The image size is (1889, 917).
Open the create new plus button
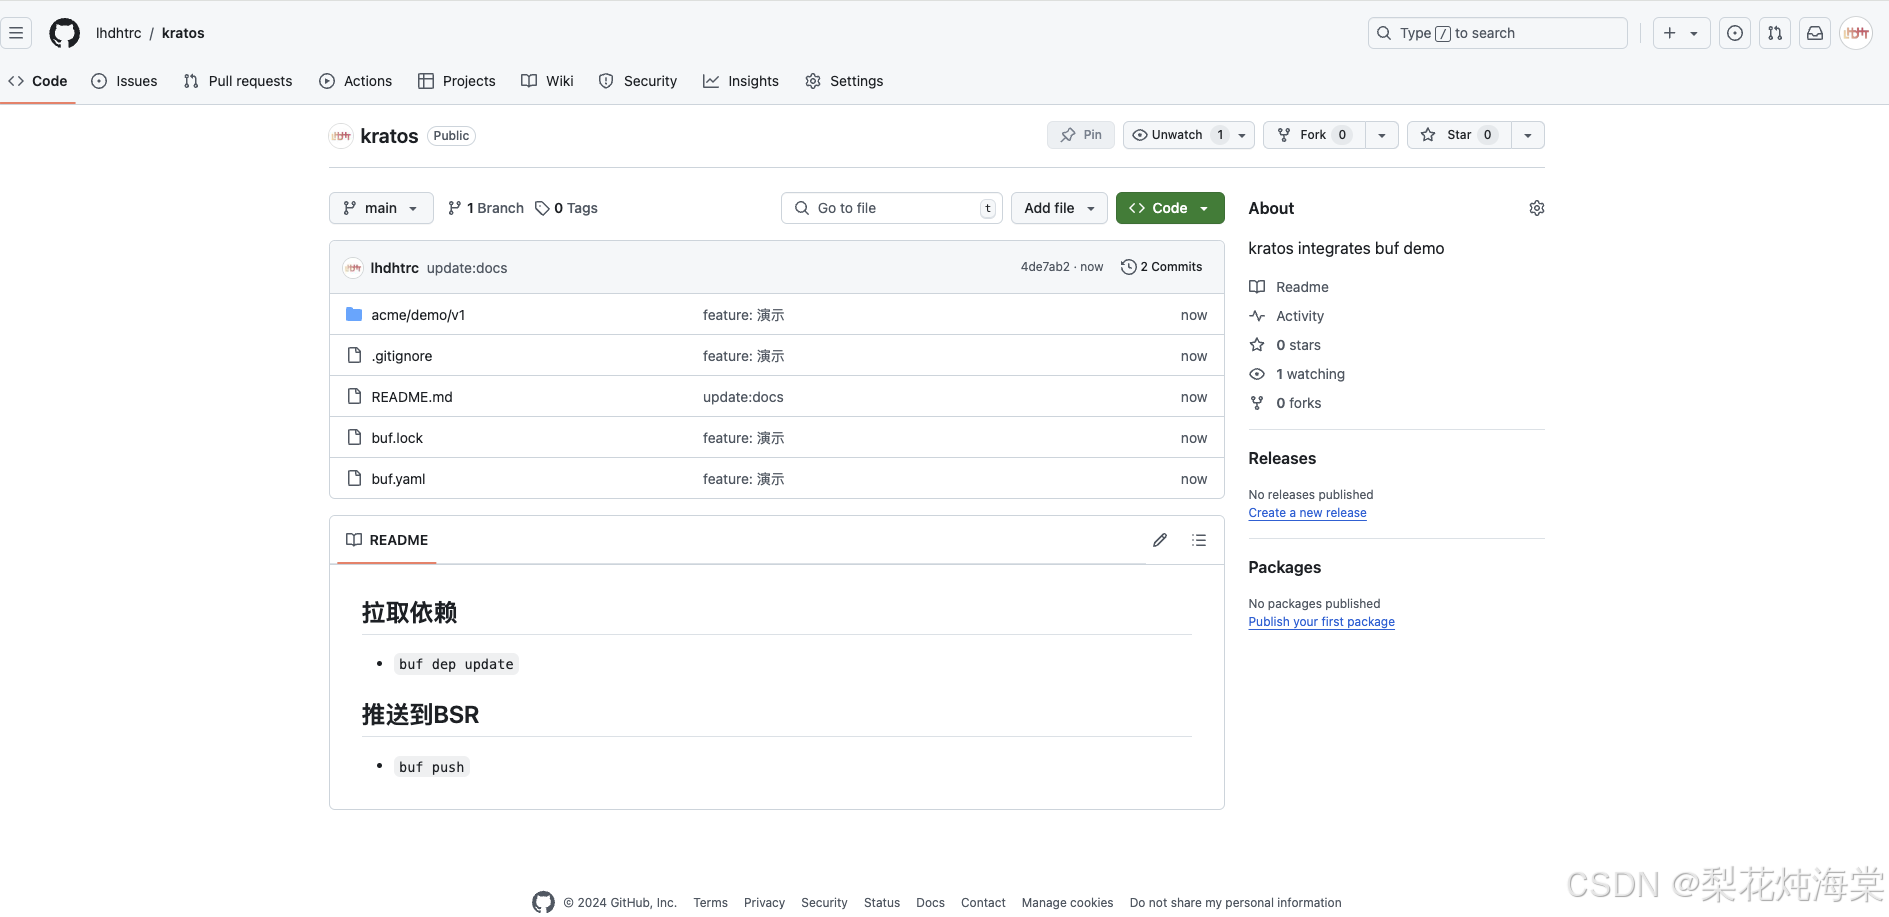point(1669,33)
